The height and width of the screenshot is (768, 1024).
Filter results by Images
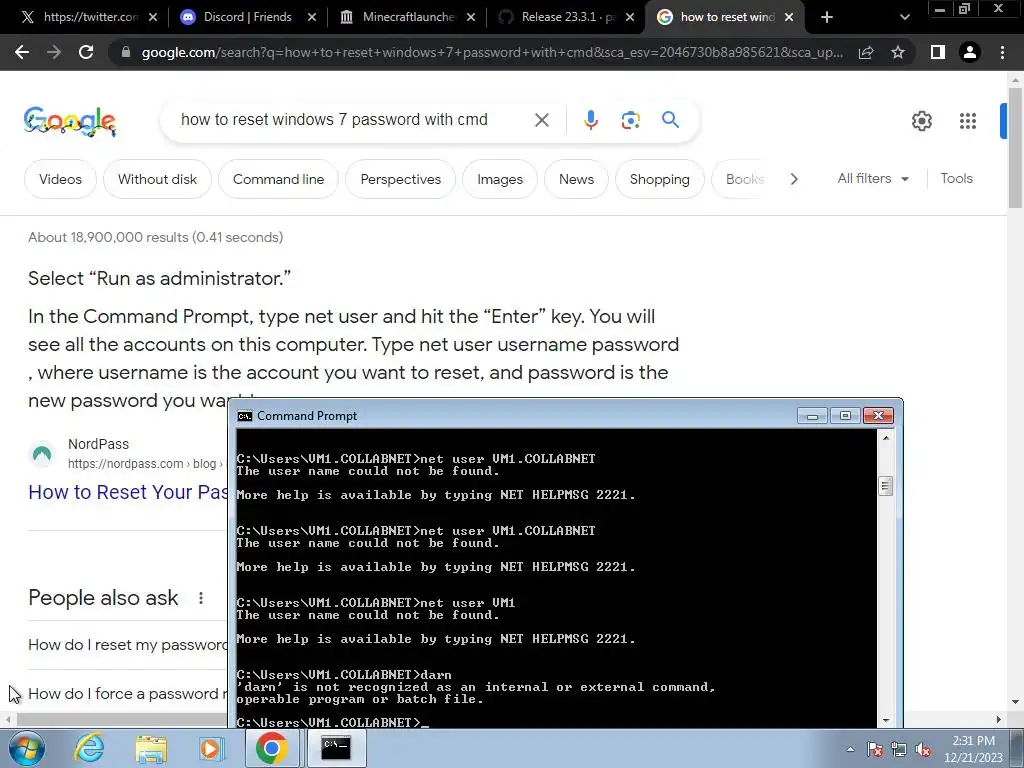point(500,179)
